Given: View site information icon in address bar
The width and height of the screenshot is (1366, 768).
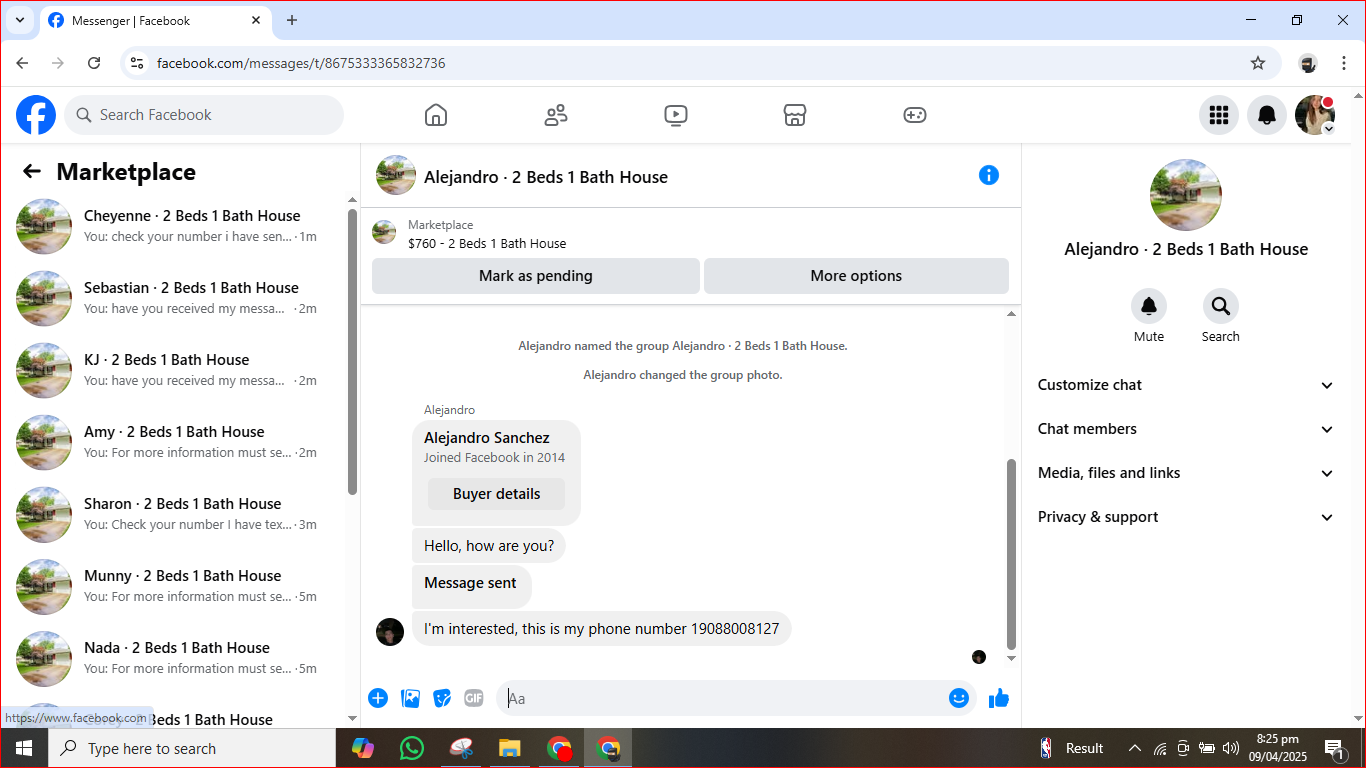Looking at the screenshot, I should pyautogui.click(x=138, y=63).
